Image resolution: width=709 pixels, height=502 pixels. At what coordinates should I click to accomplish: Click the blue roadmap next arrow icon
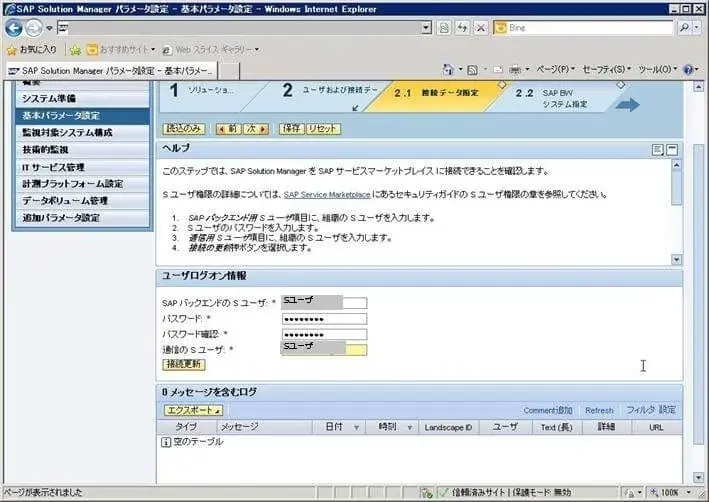coord(628,105)
